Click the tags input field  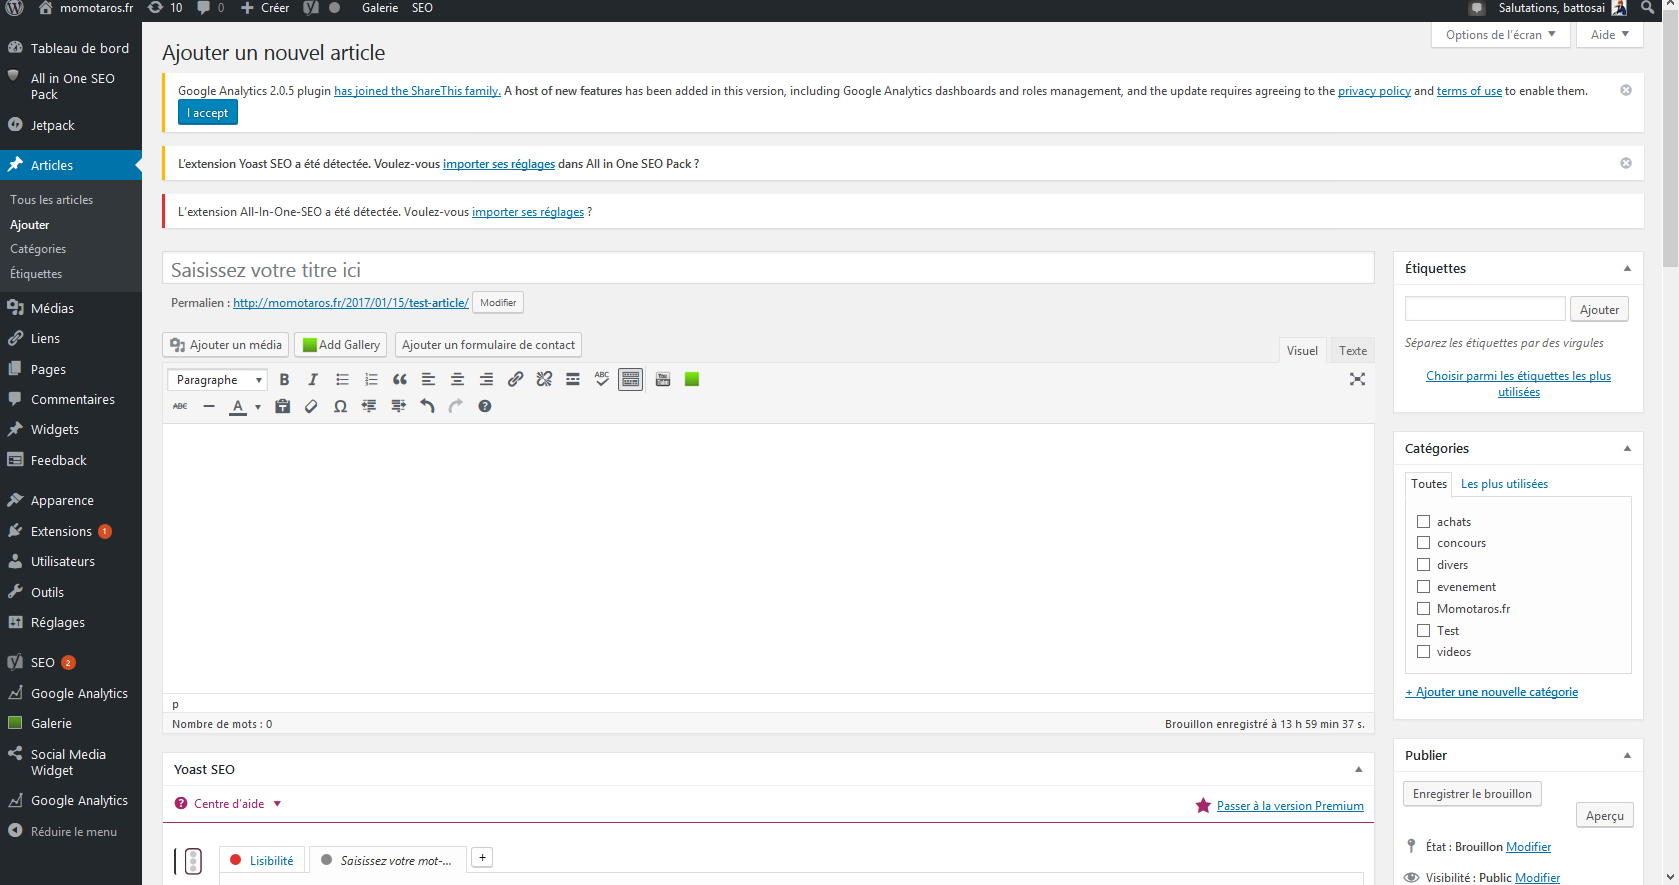[x=1485, y=309]
